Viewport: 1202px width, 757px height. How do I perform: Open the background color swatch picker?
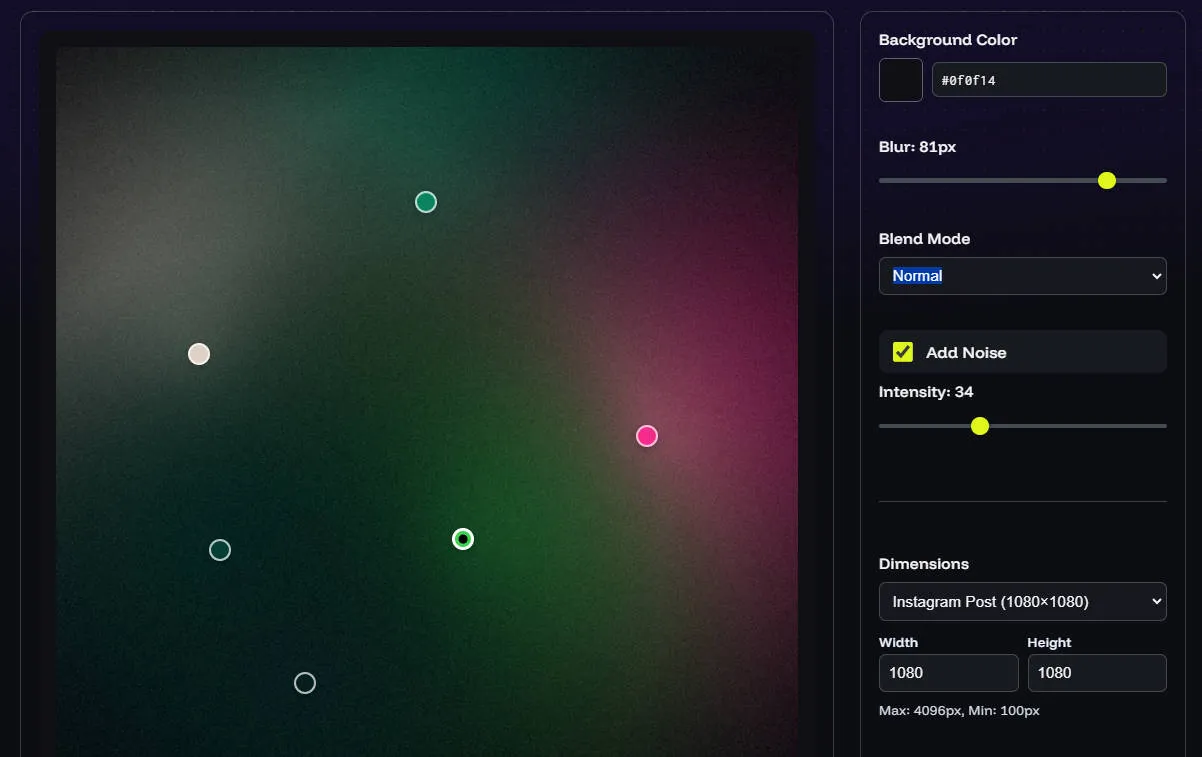pyautogui.click(x=901, y=80)
